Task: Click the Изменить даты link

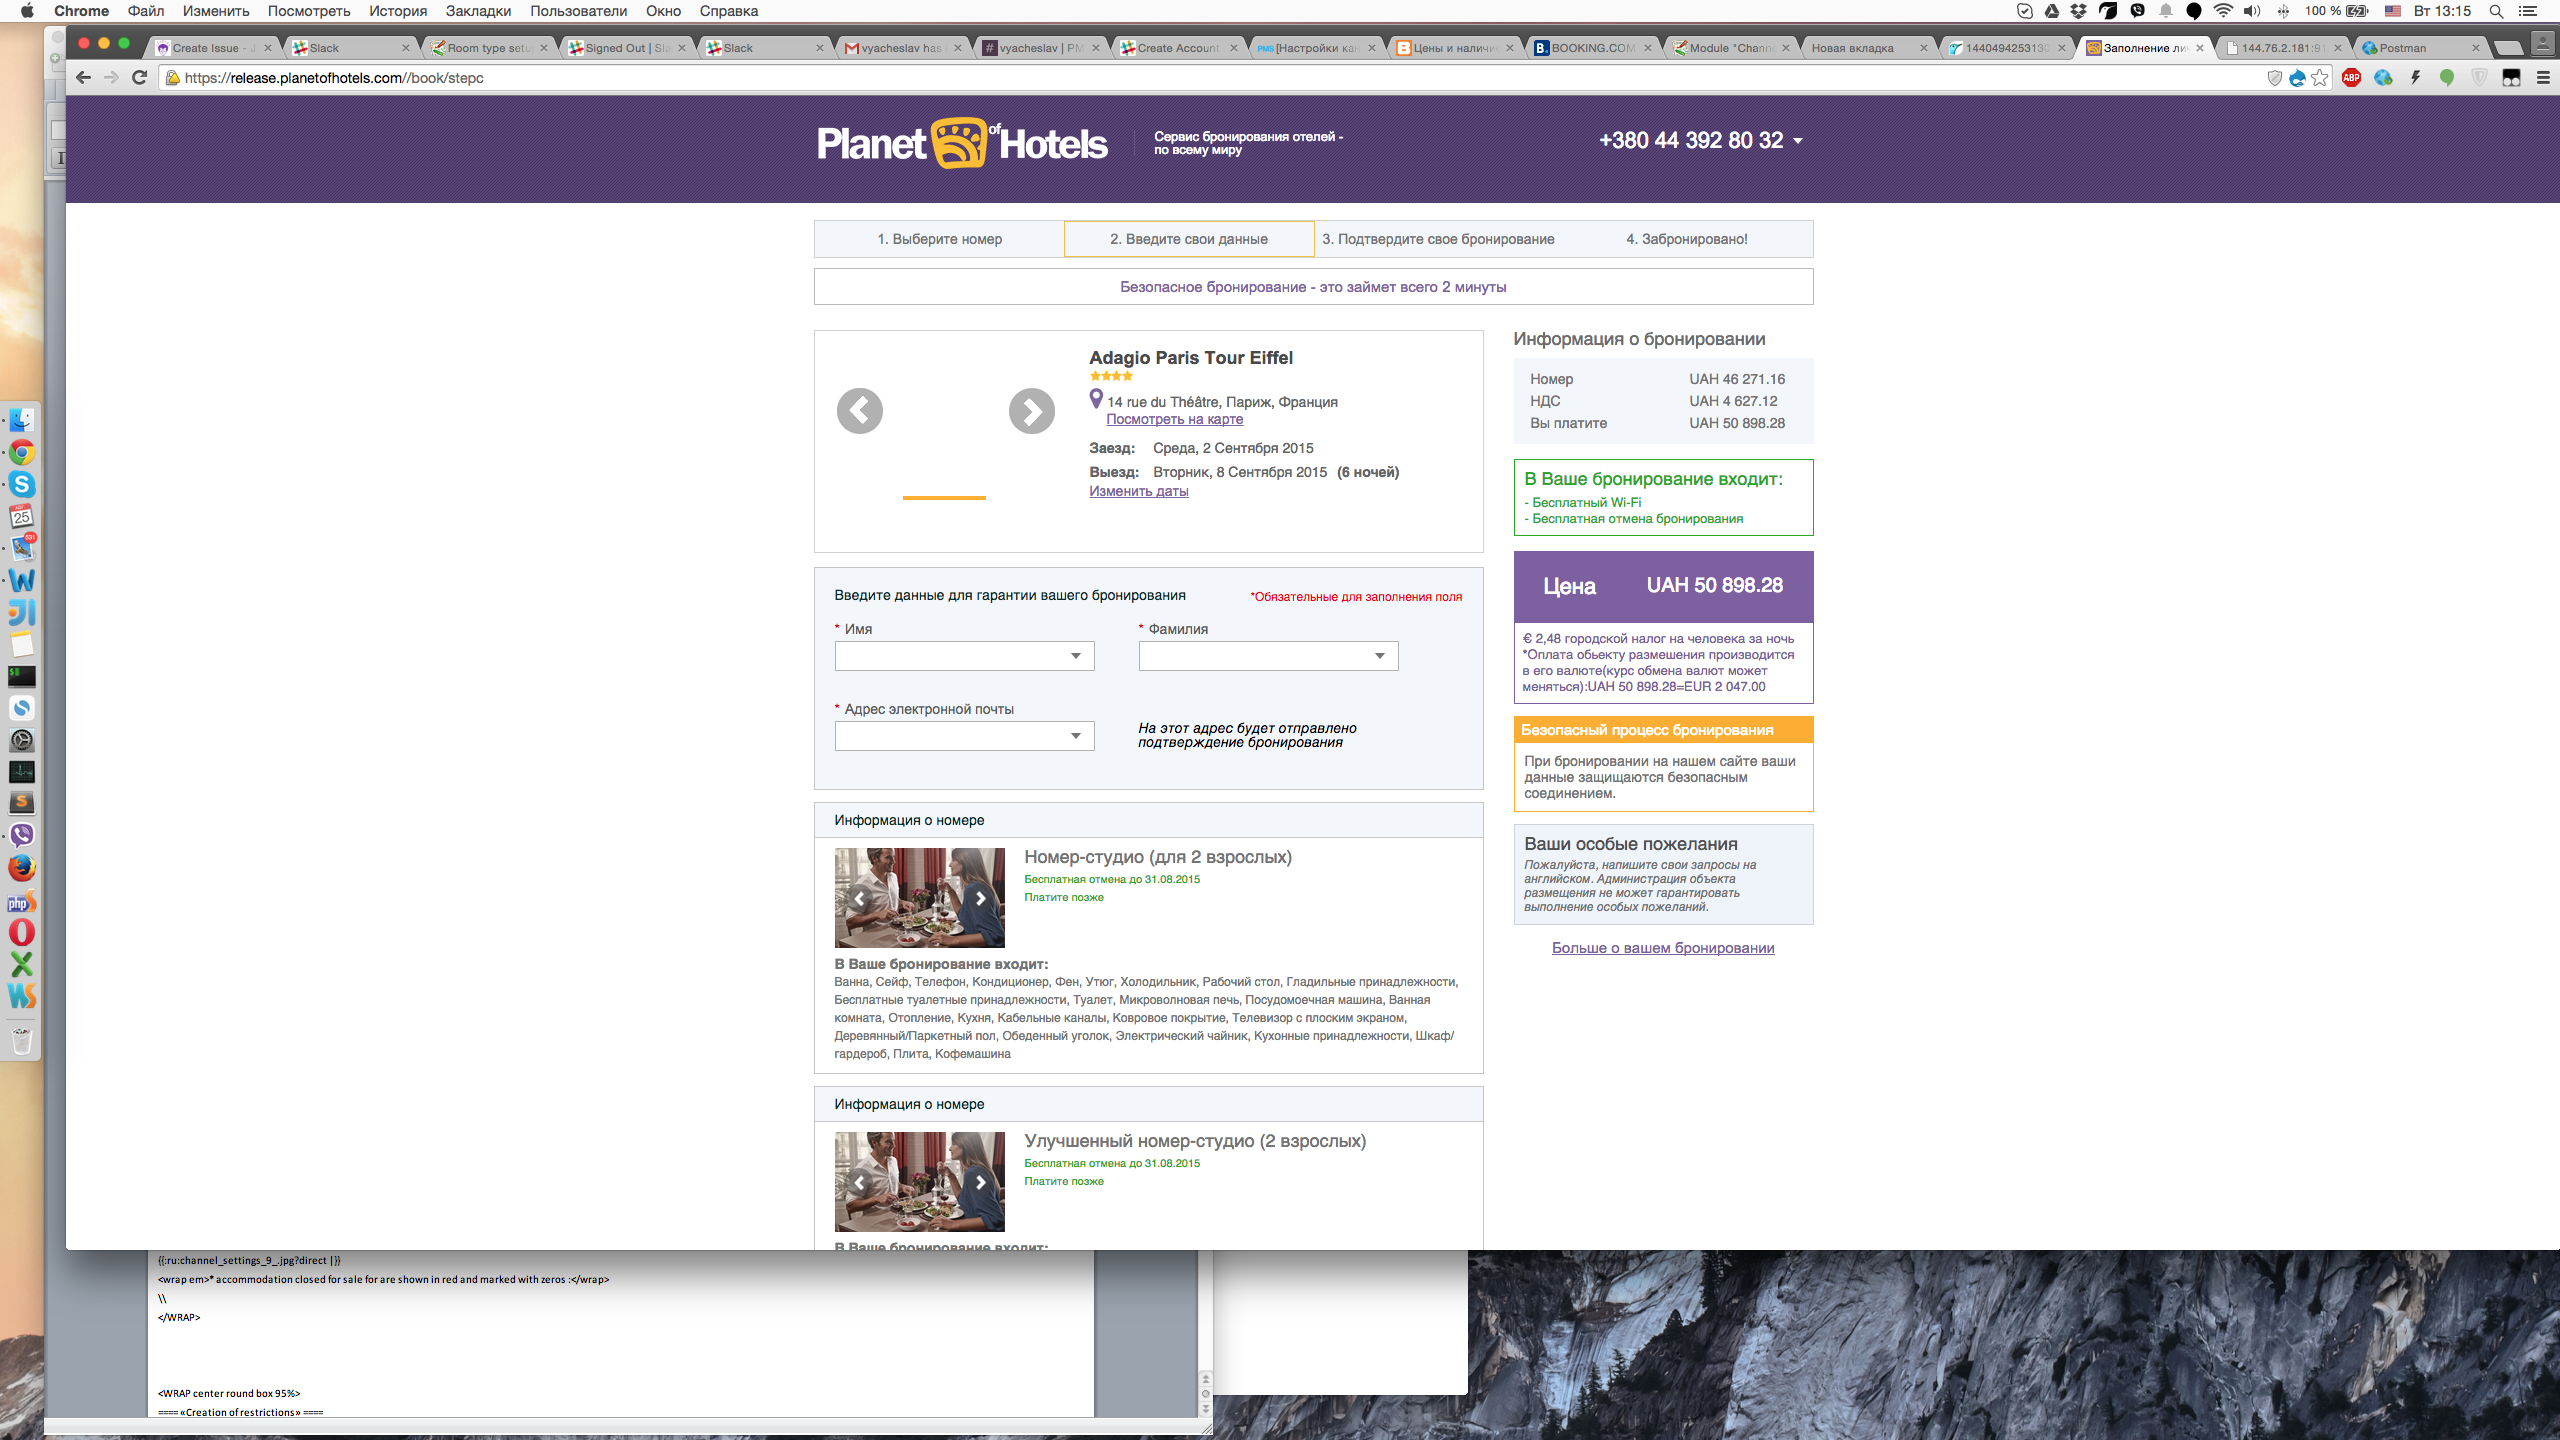Action: pos(1138,491)
